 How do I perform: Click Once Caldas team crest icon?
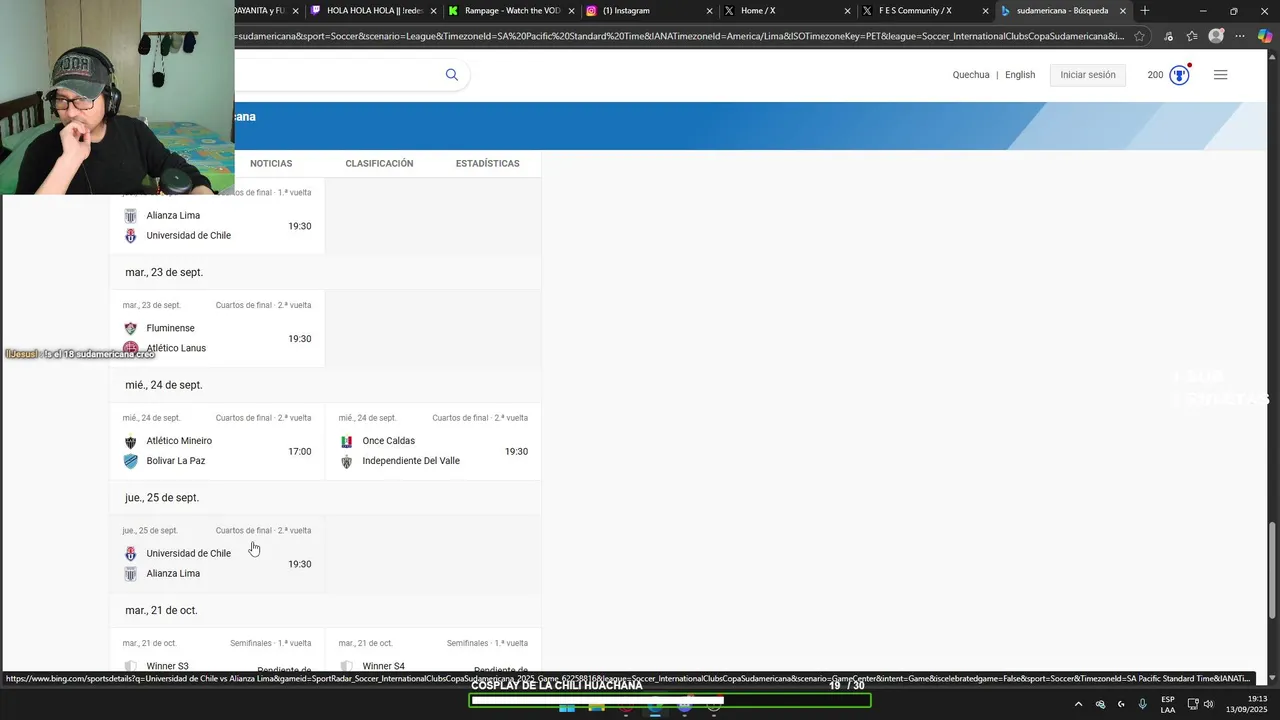(x=346, y=441)
